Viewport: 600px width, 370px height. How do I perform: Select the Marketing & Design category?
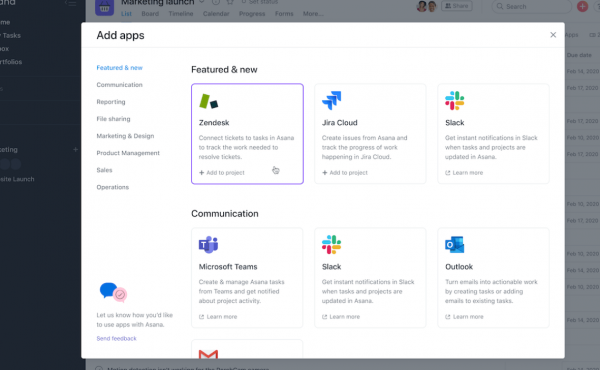pyautogui.click(x=125, y=136)
